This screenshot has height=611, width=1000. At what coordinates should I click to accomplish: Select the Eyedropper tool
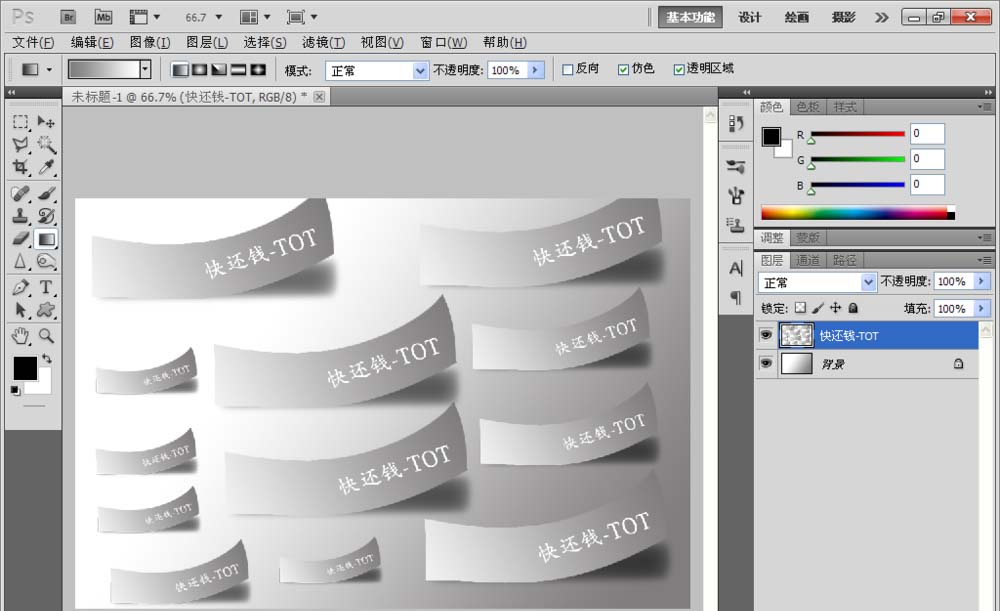tap(46, 167)
